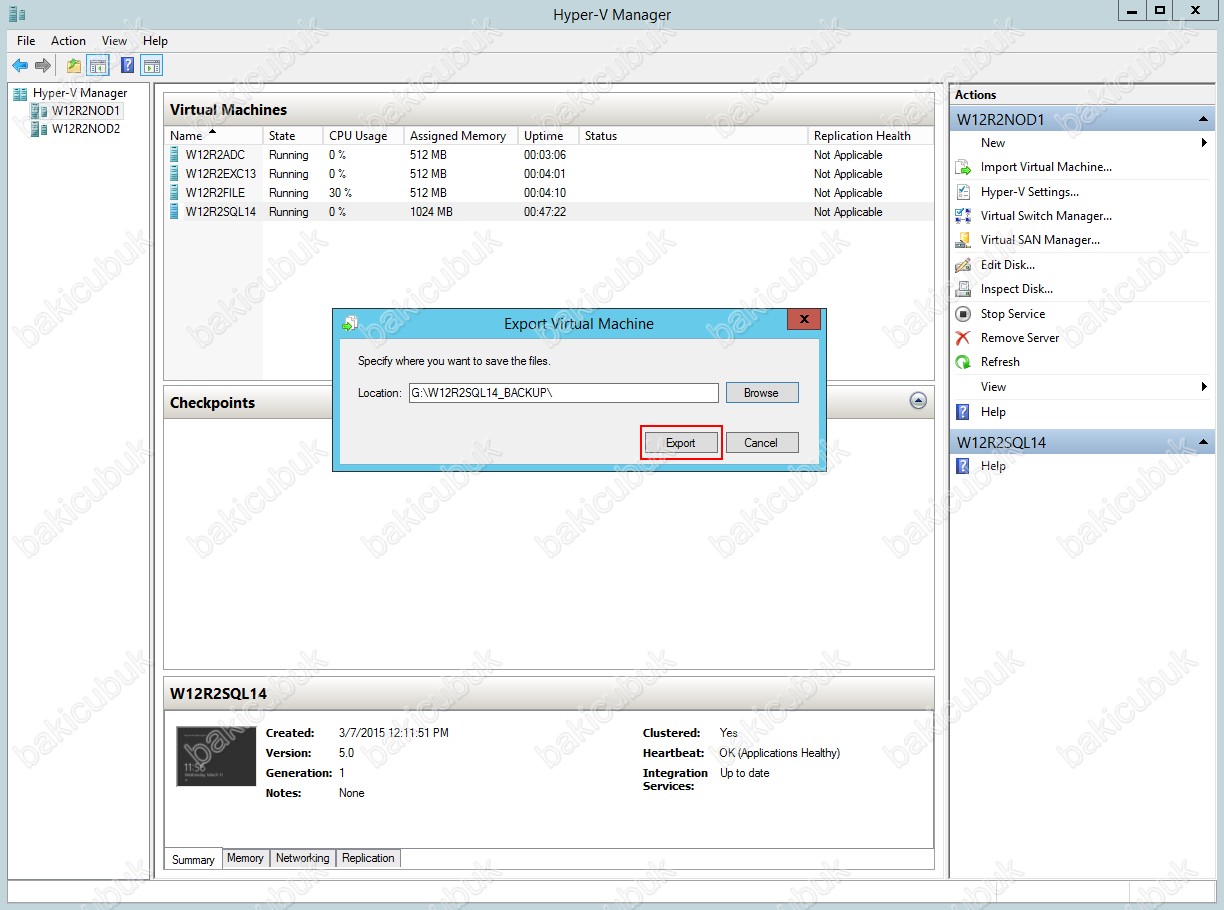Click the Virtual SAN Manager icon
Viewport: 1224px width, 910px height.
coord(963,240)
